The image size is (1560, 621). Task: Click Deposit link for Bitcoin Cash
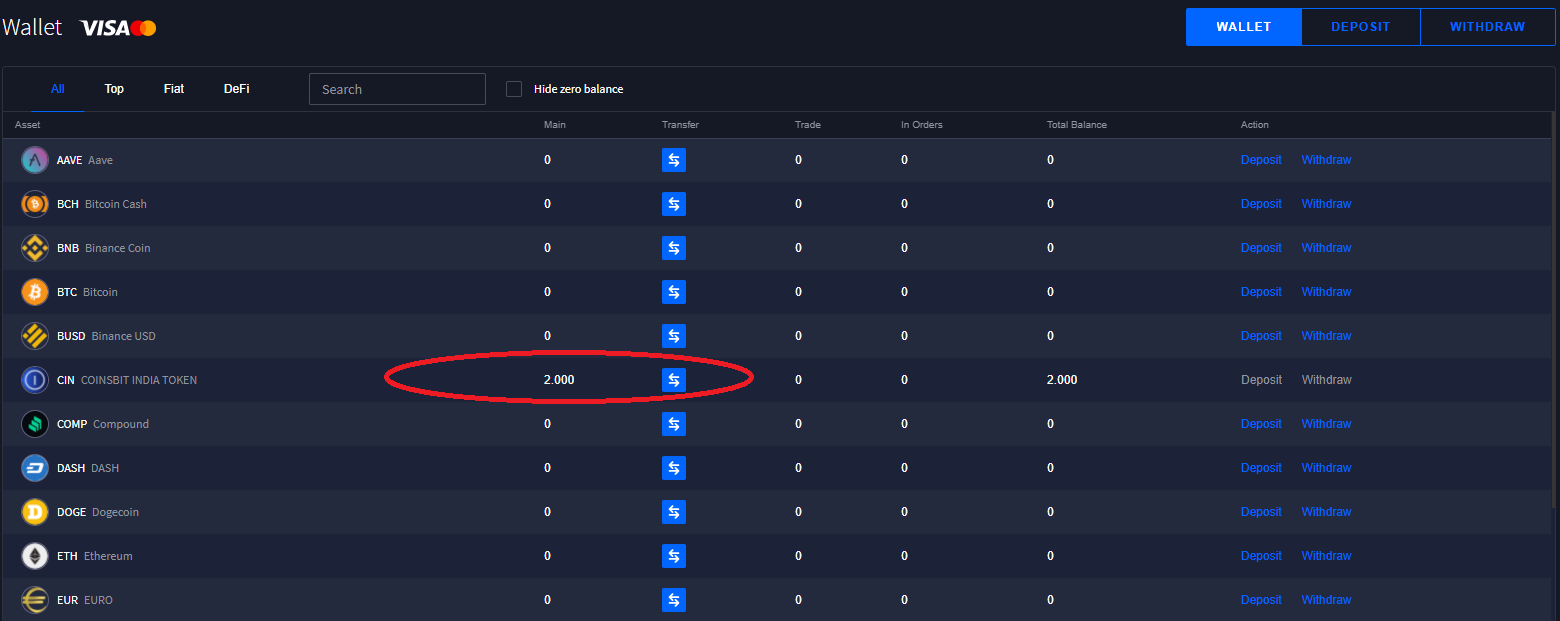pyautogui.click(x=1261, y=204)
